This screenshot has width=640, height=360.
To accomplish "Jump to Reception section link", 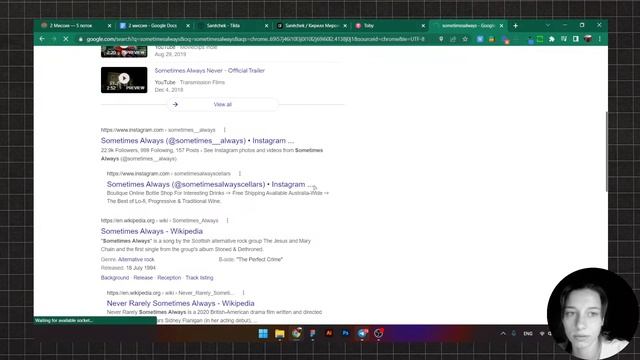I will (169, 278).
